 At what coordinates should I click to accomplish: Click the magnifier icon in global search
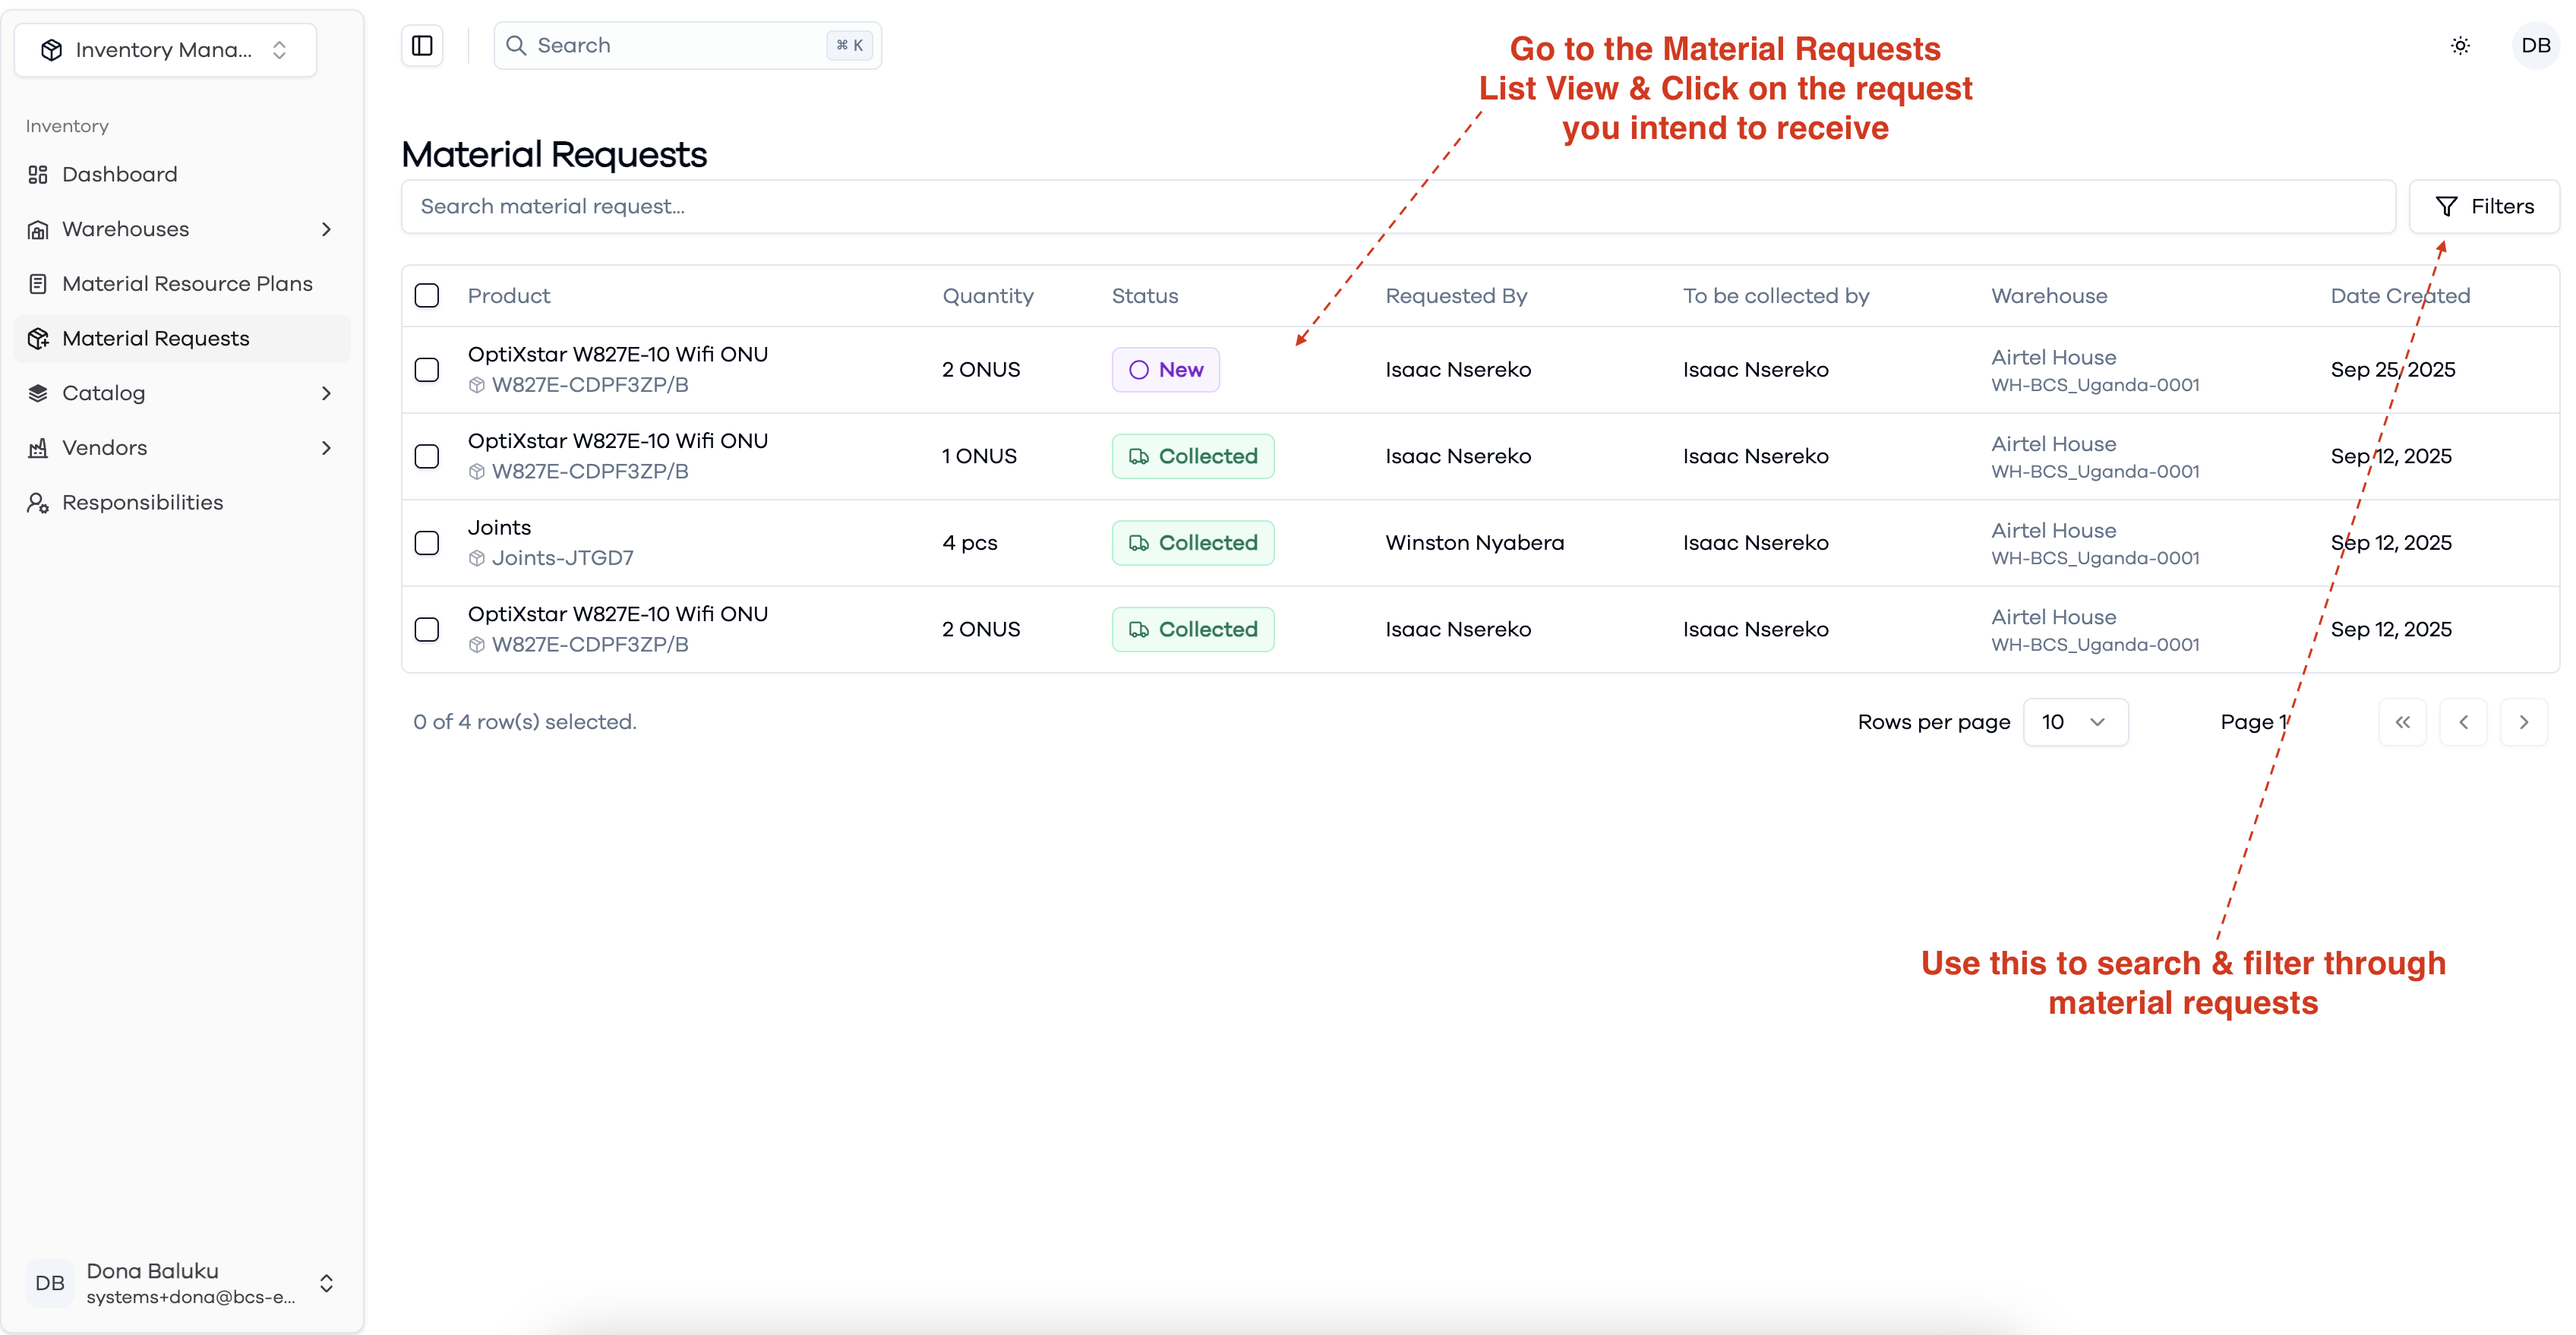coord(516,46)
